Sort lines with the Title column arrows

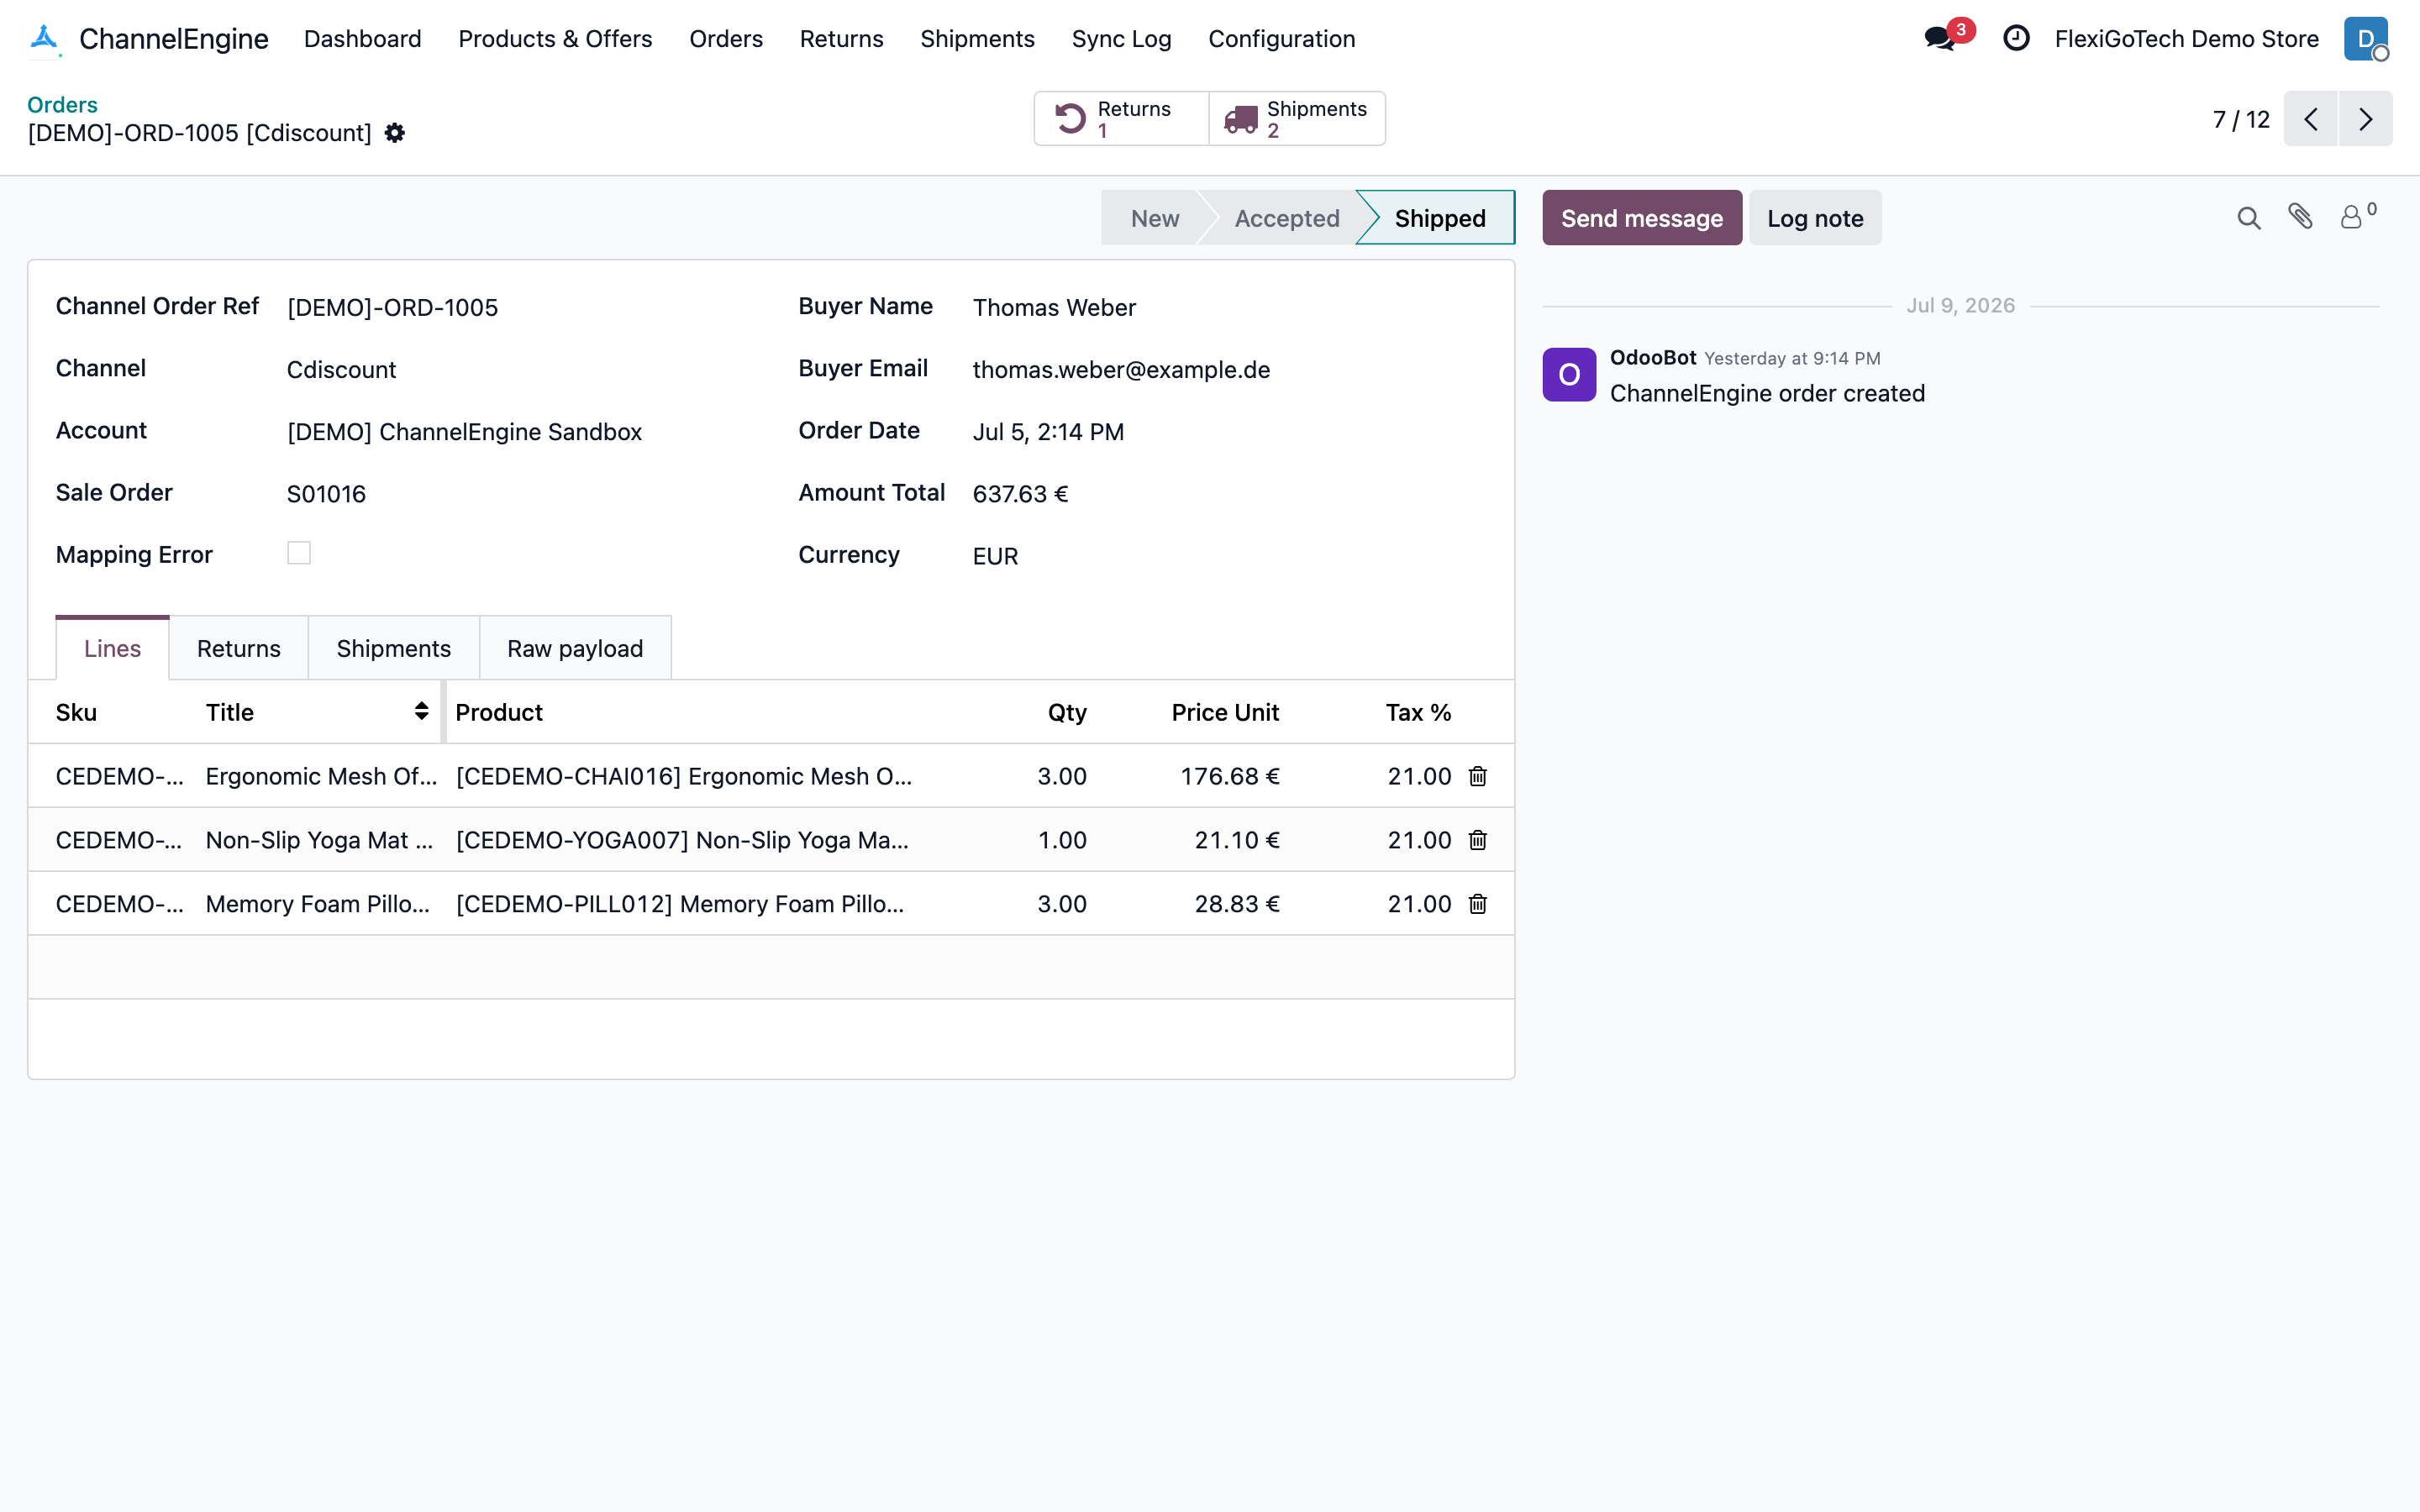pos(421,711)
